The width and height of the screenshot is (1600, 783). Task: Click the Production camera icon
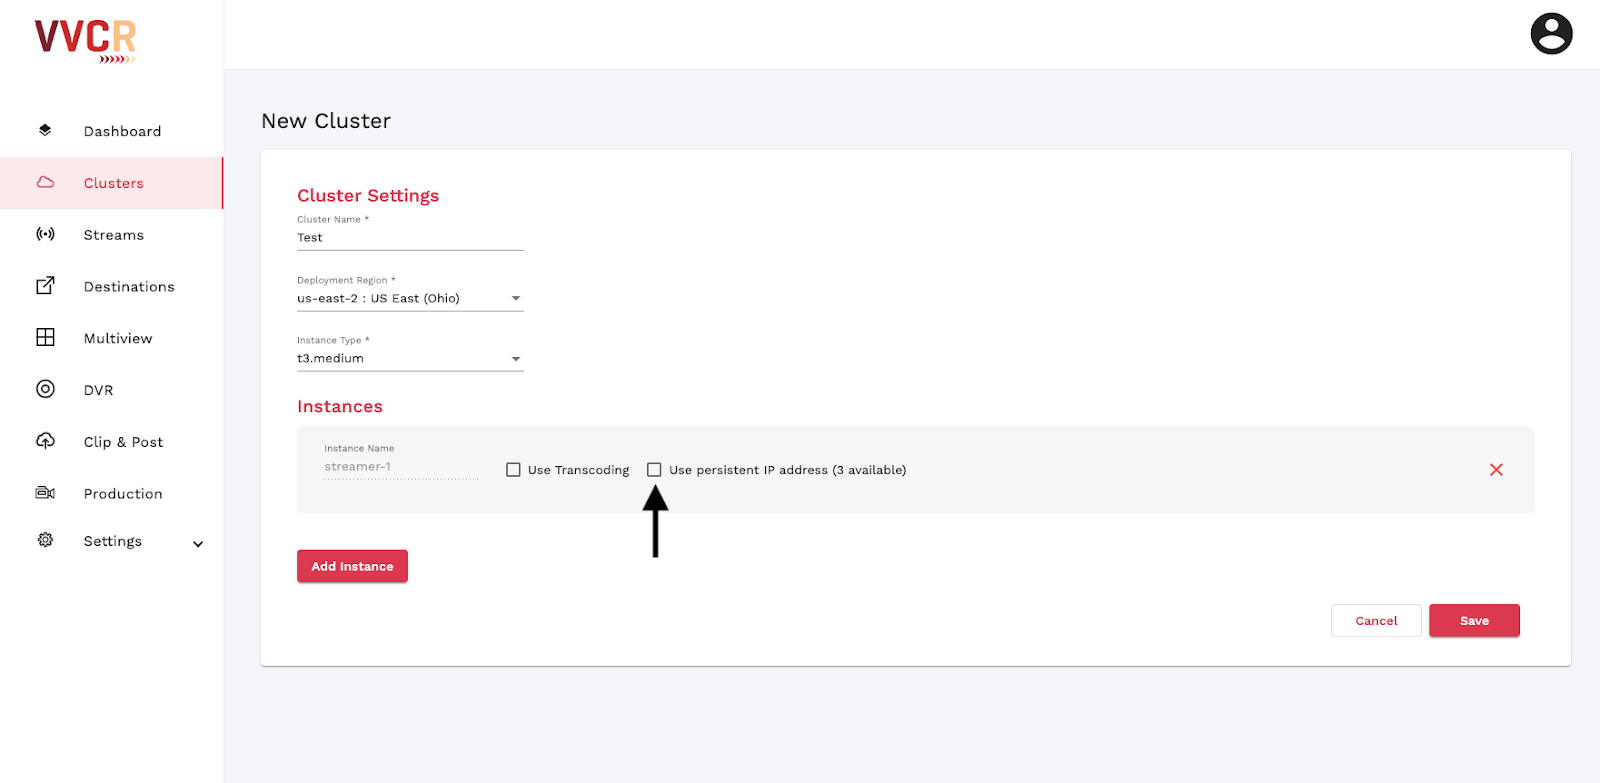coord(45,493)
